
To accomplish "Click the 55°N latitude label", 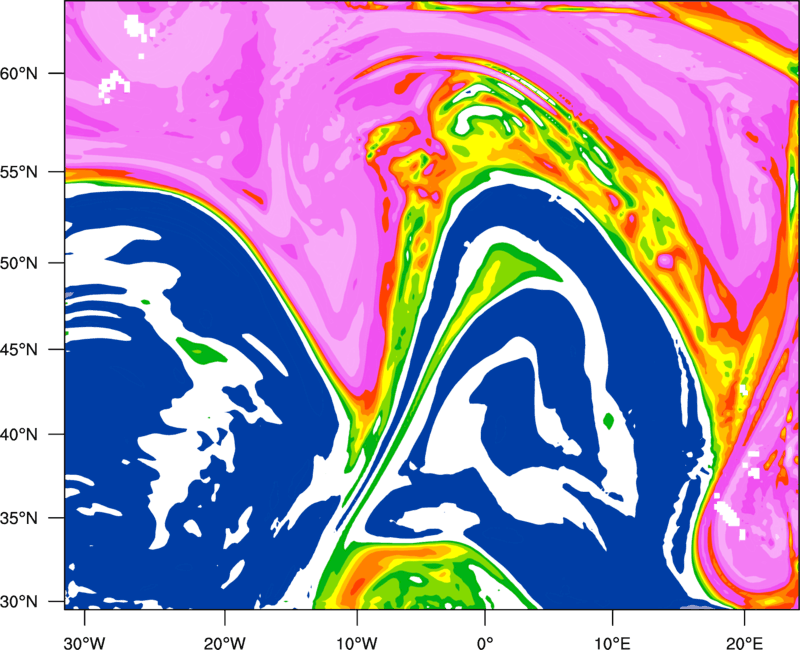I will pyautogui.click(x=19, y=171).
